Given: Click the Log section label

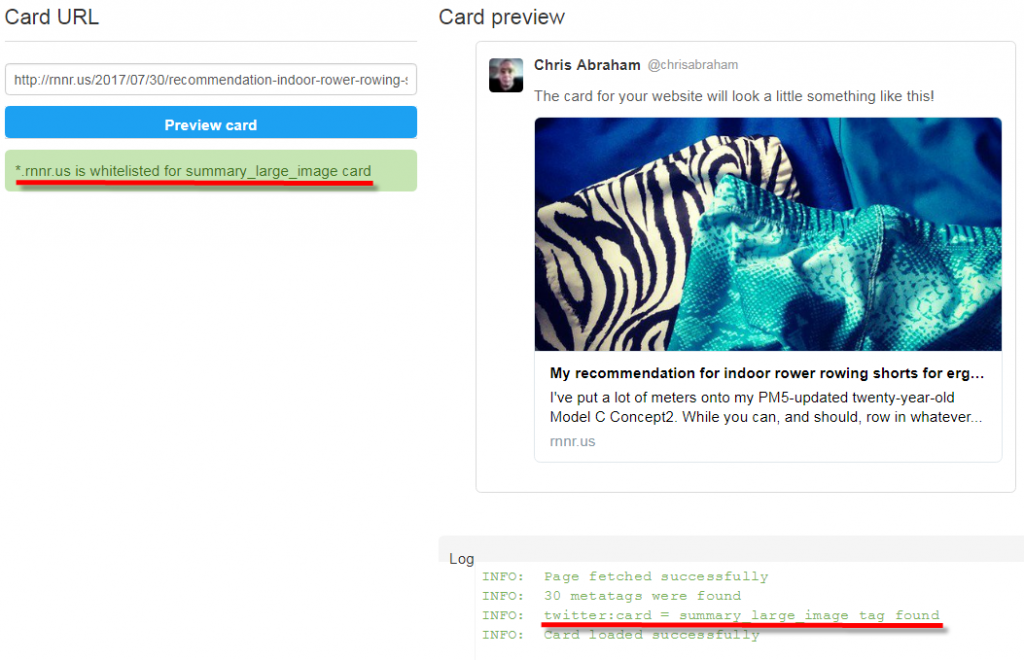Looking at the screenshot, I should (461, 559).
